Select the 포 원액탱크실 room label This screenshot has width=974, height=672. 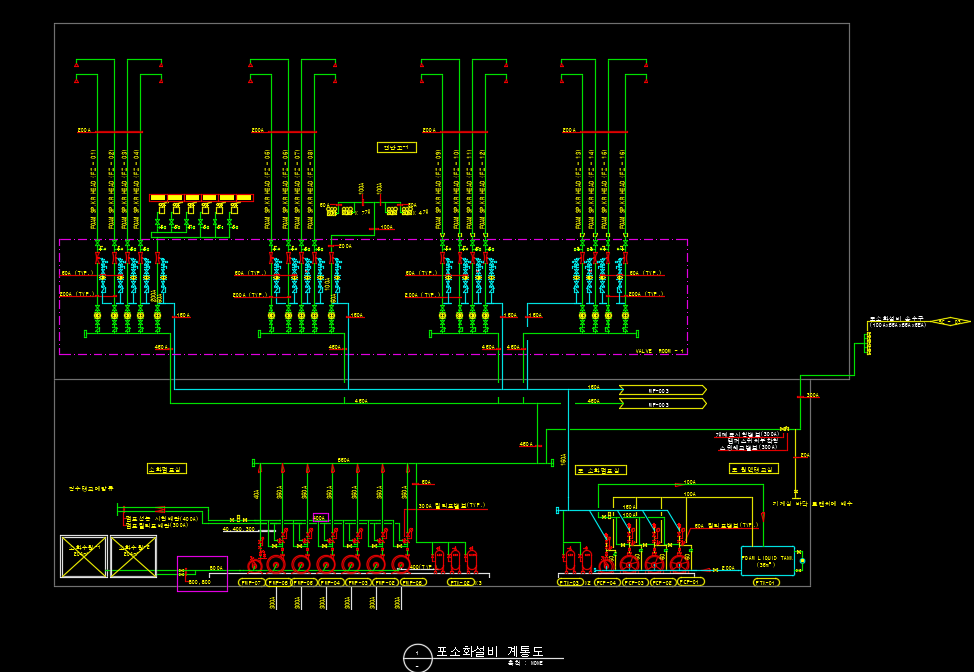(754, 469)
